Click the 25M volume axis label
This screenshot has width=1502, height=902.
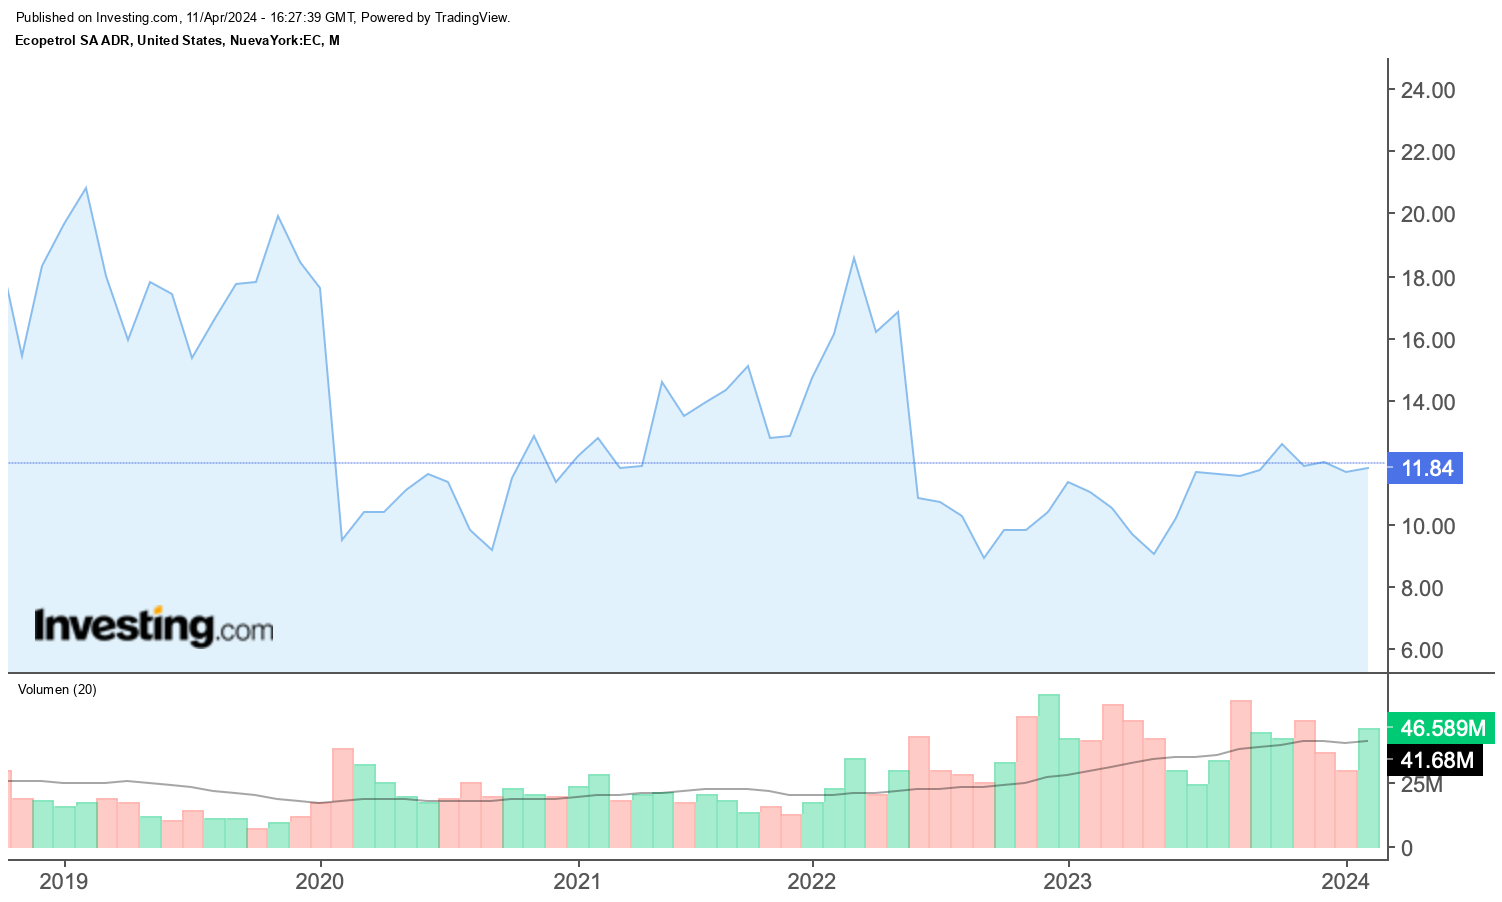1421,785
